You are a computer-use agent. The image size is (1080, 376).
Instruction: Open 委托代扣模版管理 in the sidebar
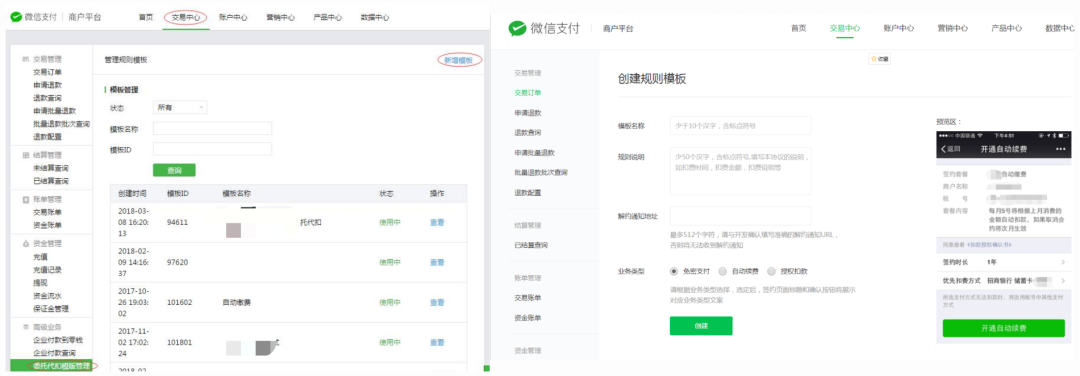point(61,366)
